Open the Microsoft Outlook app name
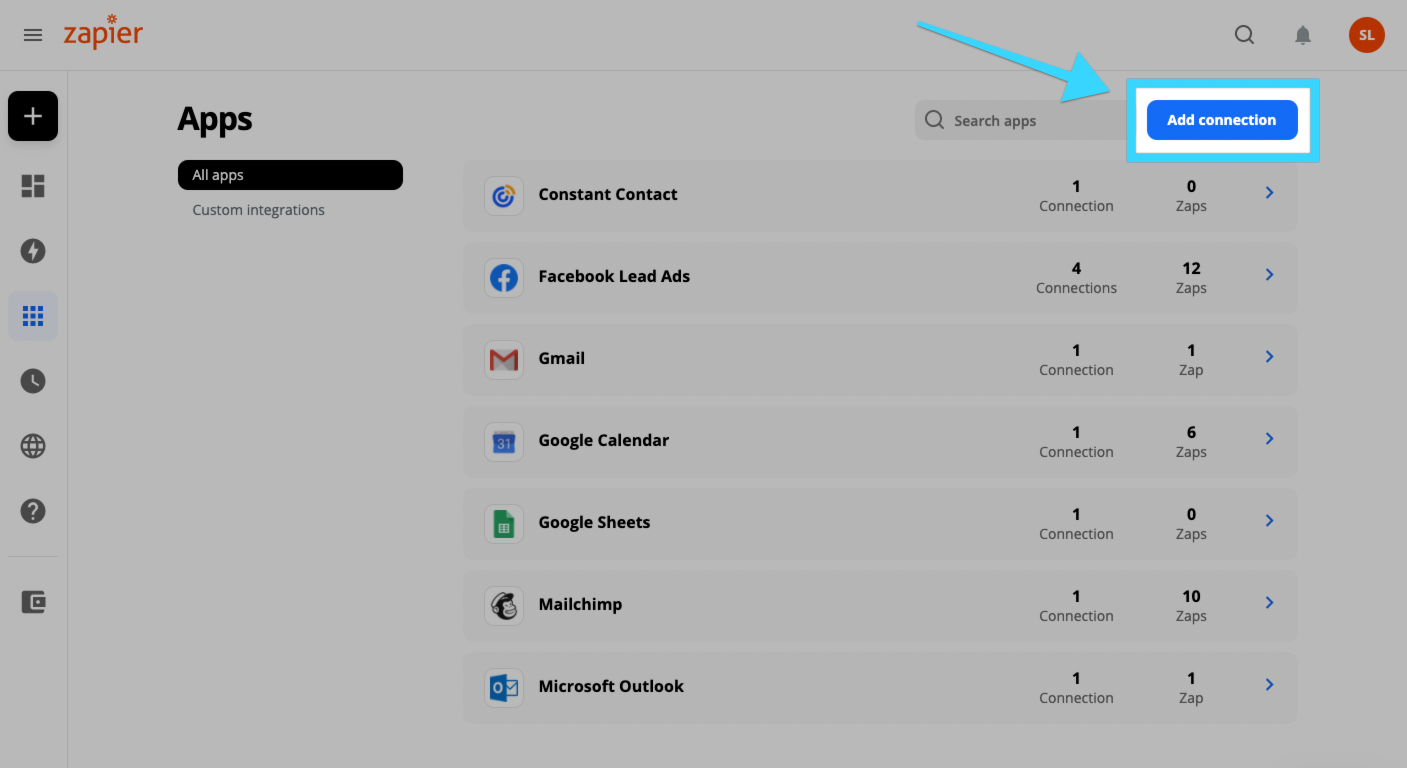This screenshot has width=1407, height=768. tap(611, 686)
